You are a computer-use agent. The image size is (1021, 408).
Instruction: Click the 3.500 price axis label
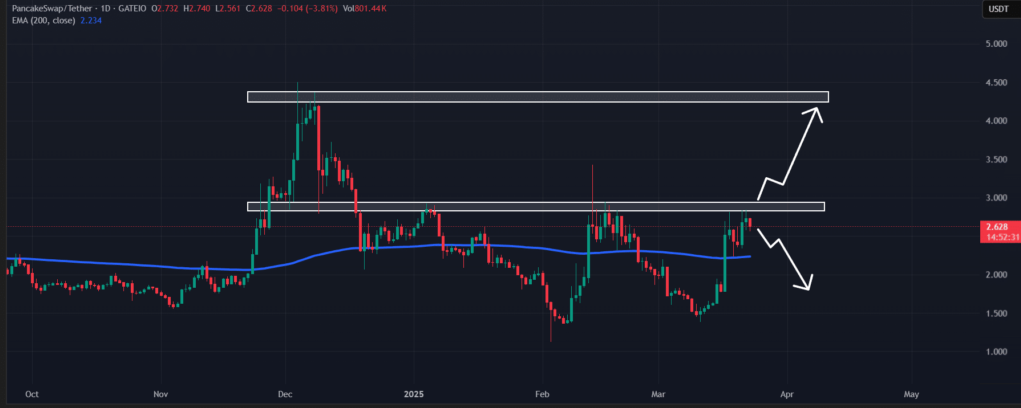coord(996,159)
